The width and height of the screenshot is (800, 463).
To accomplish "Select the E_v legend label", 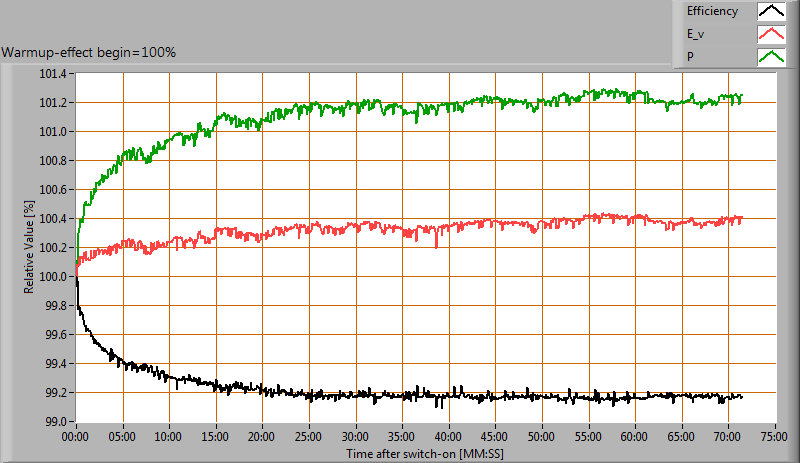I will [697, 34].
